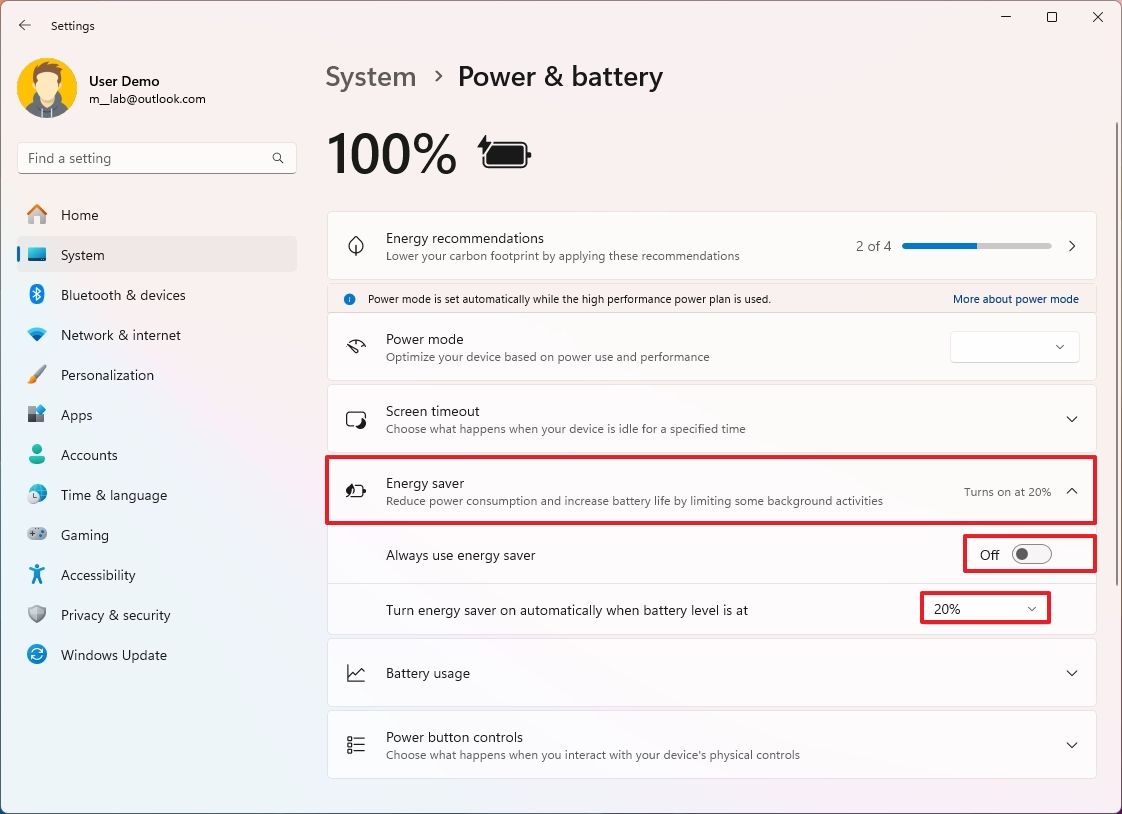1122x814 pixels.
Task: Open More about power mode link
Action: 1016,299
